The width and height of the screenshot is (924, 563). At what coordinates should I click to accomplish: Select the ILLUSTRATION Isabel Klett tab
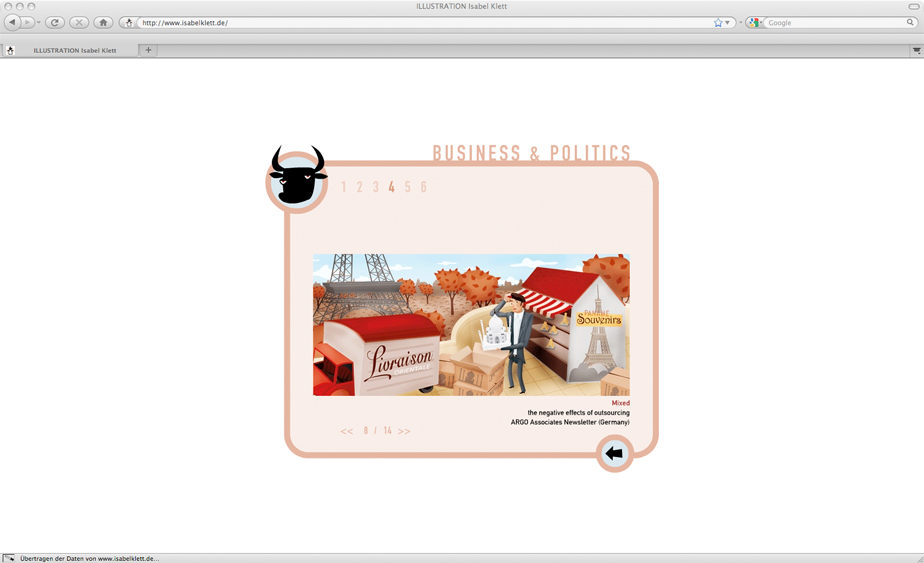coord(75,50)
